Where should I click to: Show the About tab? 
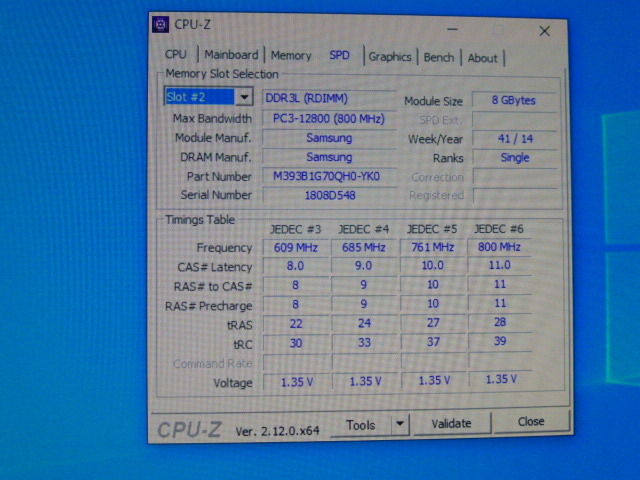click(482, 58)
